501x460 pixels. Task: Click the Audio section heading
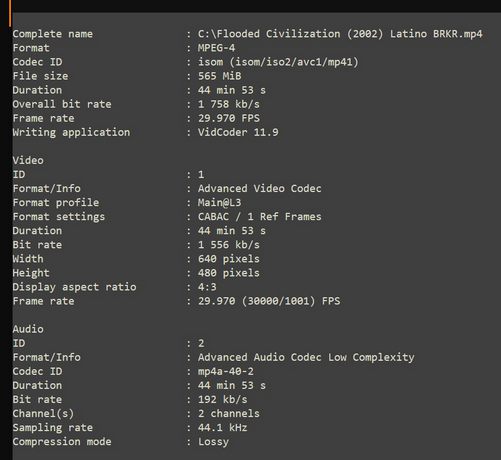pyautogui.click(x=28, y=329)
